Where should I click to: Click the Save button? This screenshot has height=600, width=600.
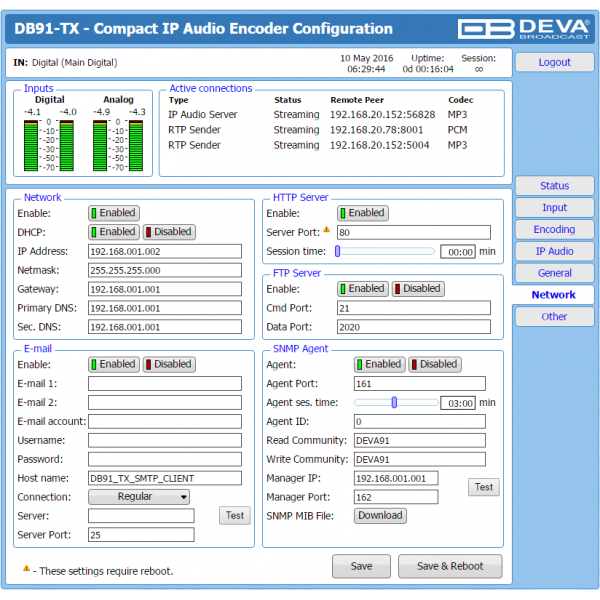361,566
